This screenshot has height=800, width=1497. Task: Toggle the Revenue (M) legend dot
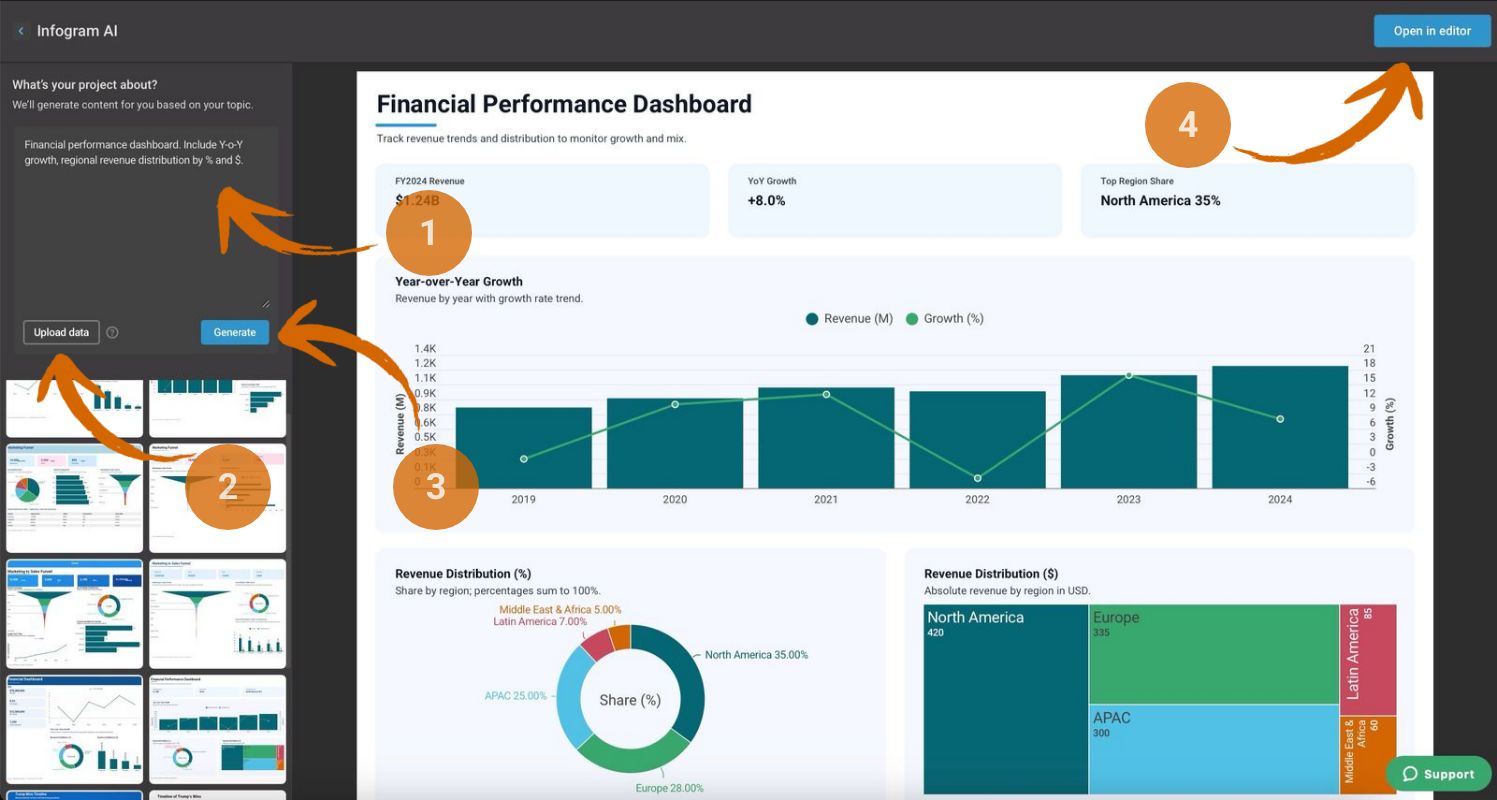pos(812,319)
